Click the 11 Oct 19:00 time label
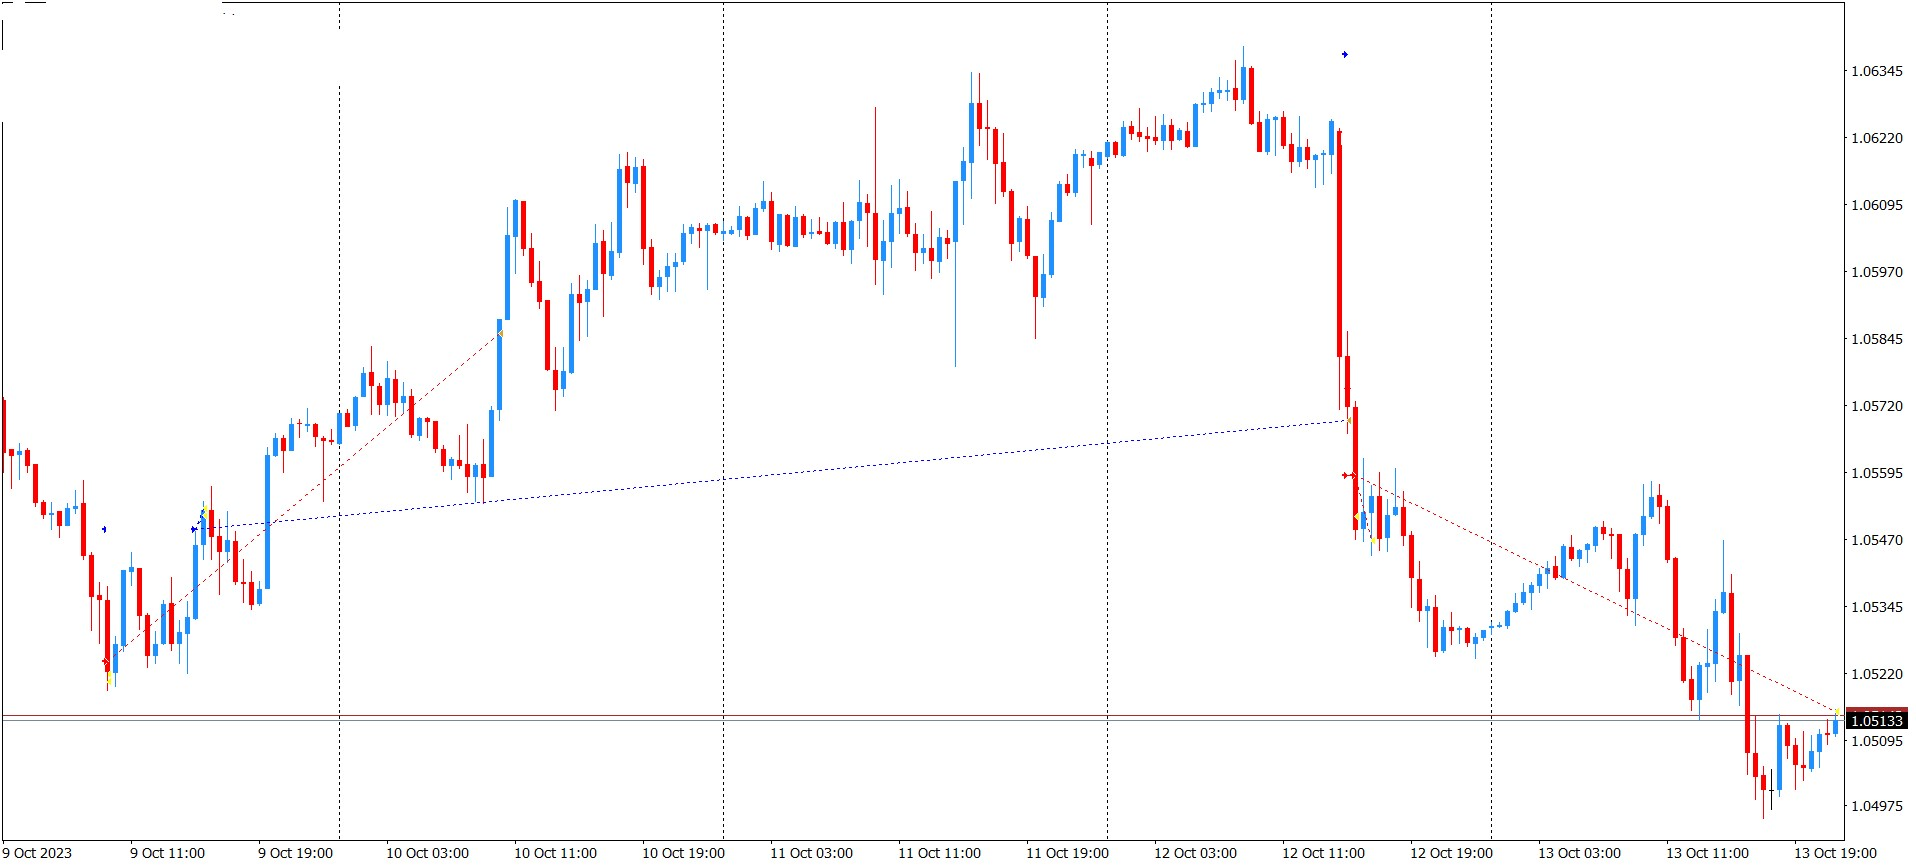 coord(1067,853)
